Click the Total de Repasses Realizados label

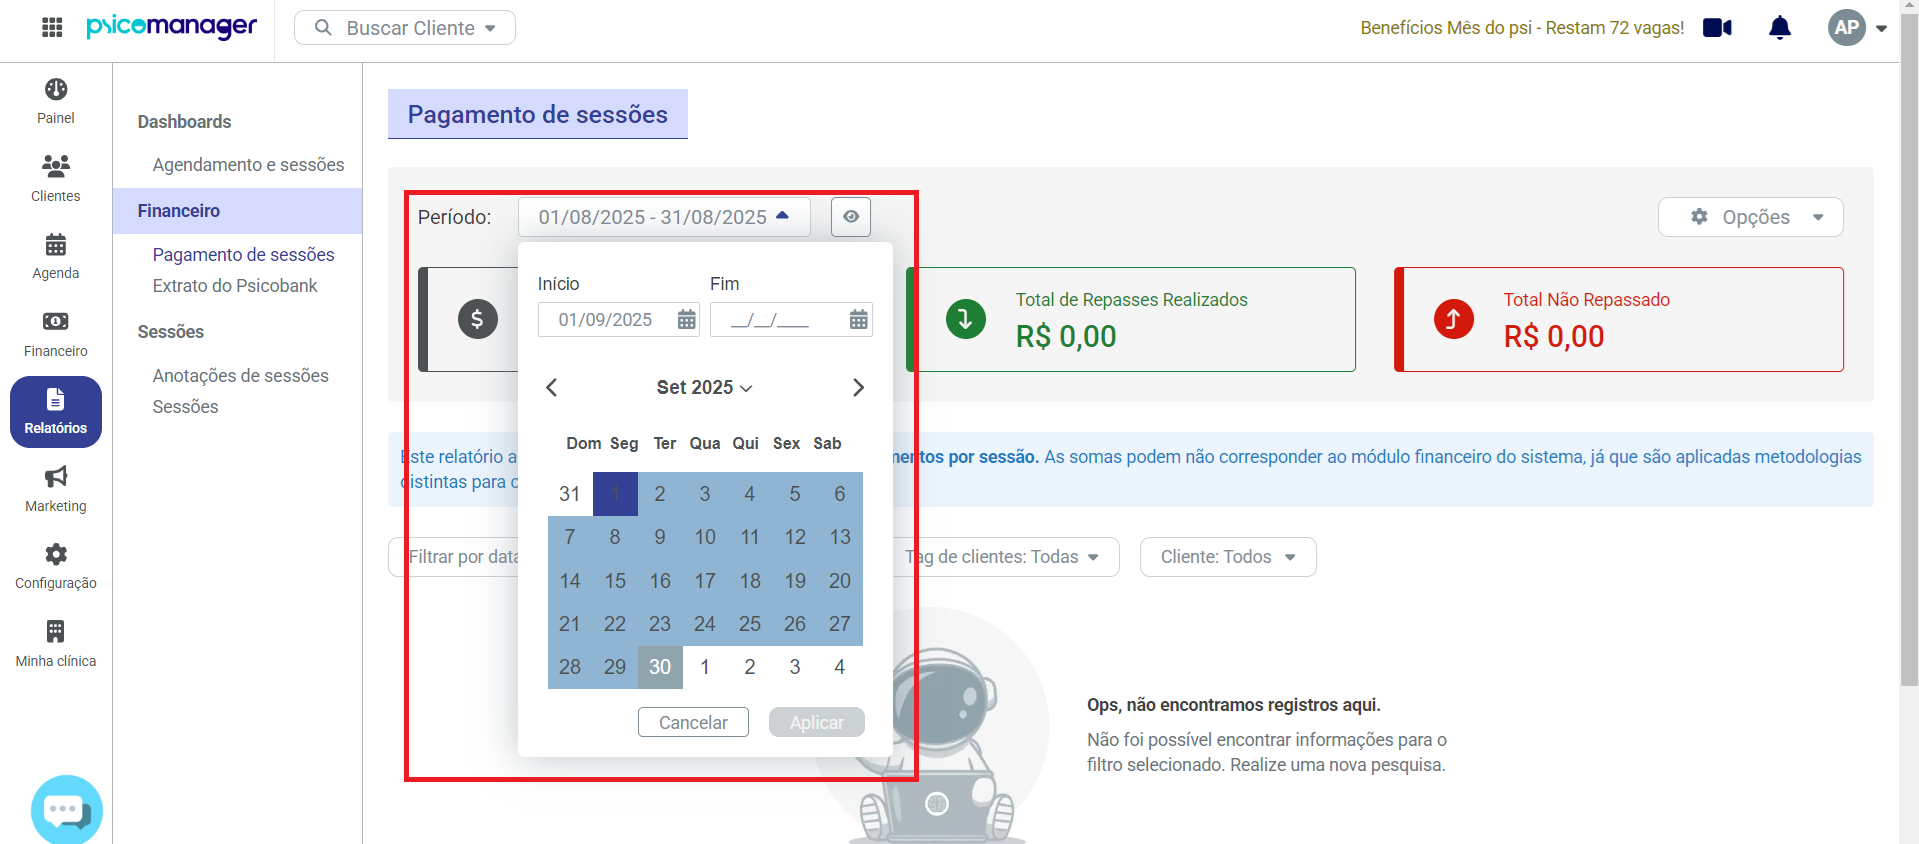[1132, 300]
